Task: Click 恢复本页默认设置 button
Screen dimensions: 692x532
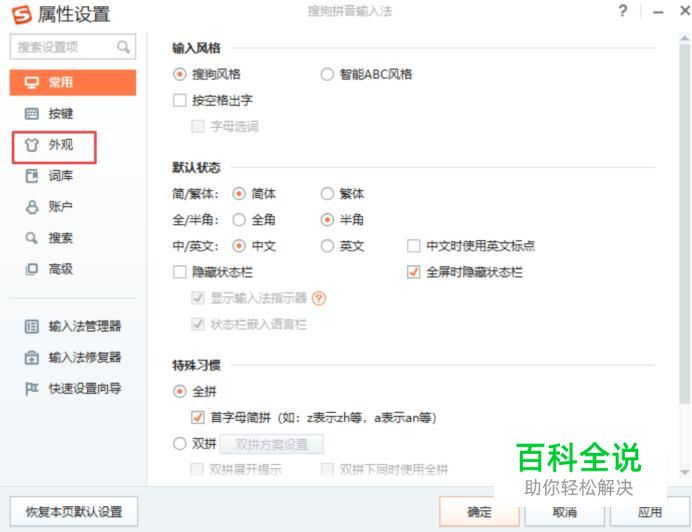Action: 74,512
